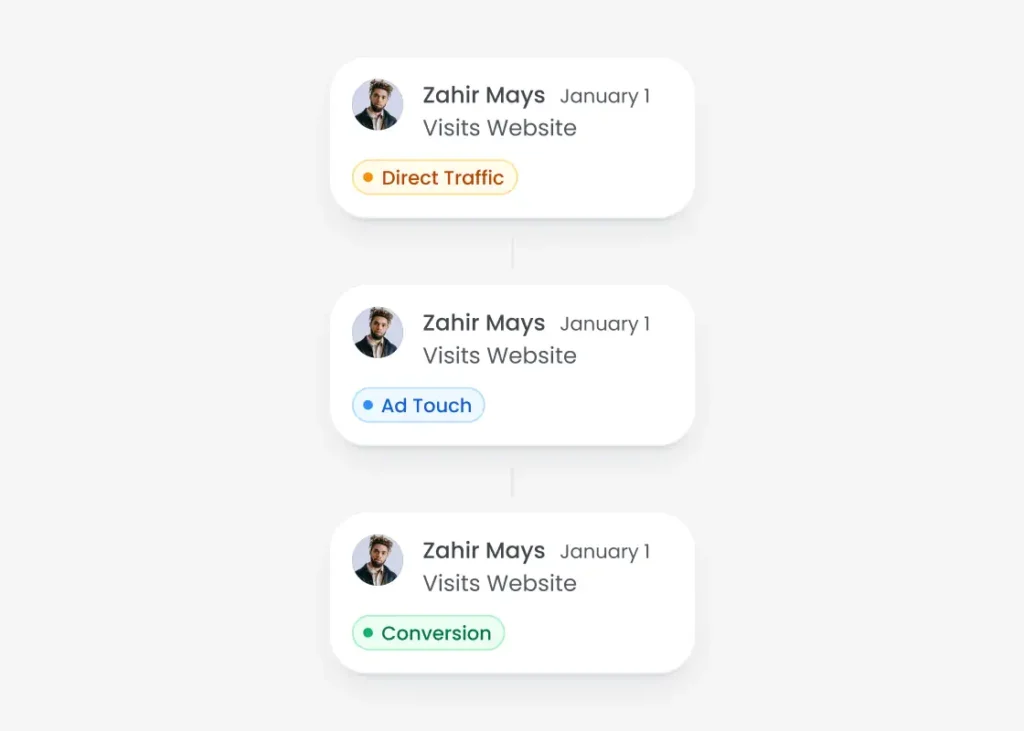Open Zahir Mays name in Direct Traffic card
1024x731 pixels.
(484, 96)
